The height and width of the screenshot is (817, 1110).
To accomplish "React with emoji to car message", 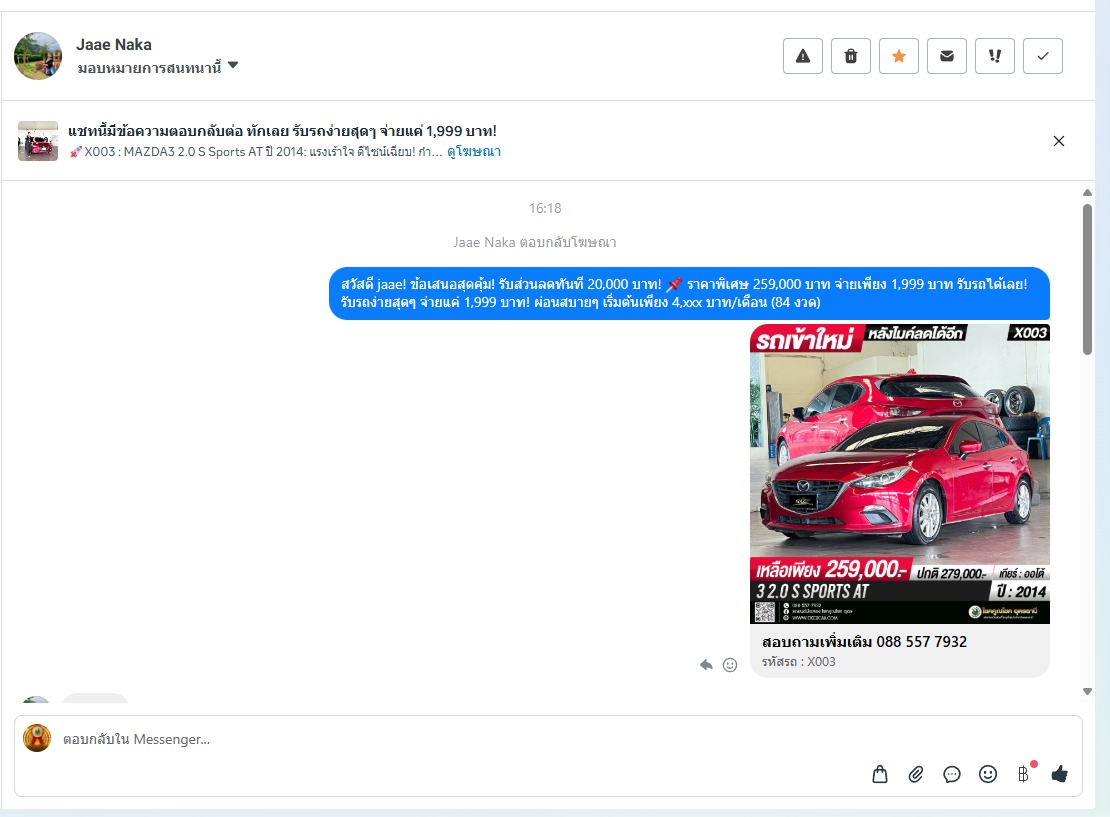I will coord(730,665).
